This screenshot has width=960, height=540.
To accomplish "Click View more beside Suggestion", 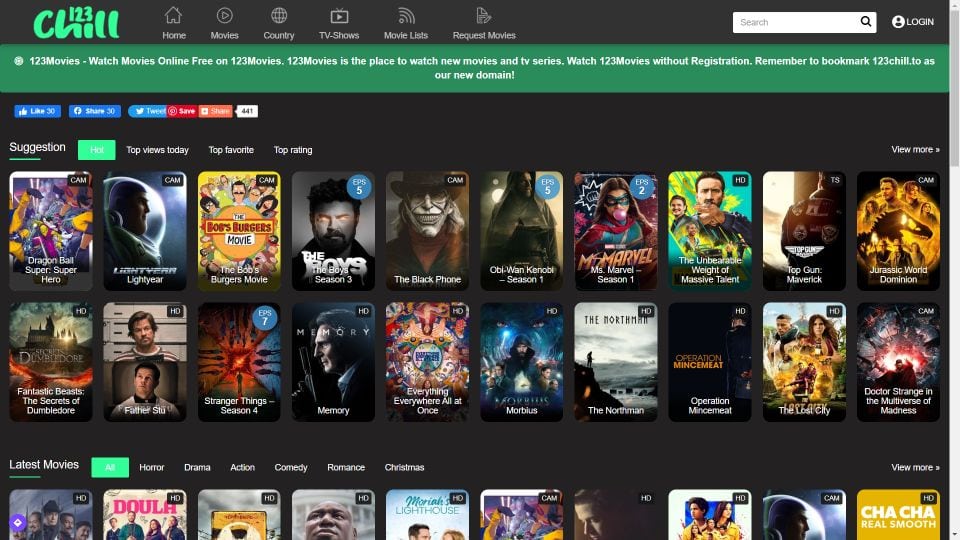I will [915, 150].
